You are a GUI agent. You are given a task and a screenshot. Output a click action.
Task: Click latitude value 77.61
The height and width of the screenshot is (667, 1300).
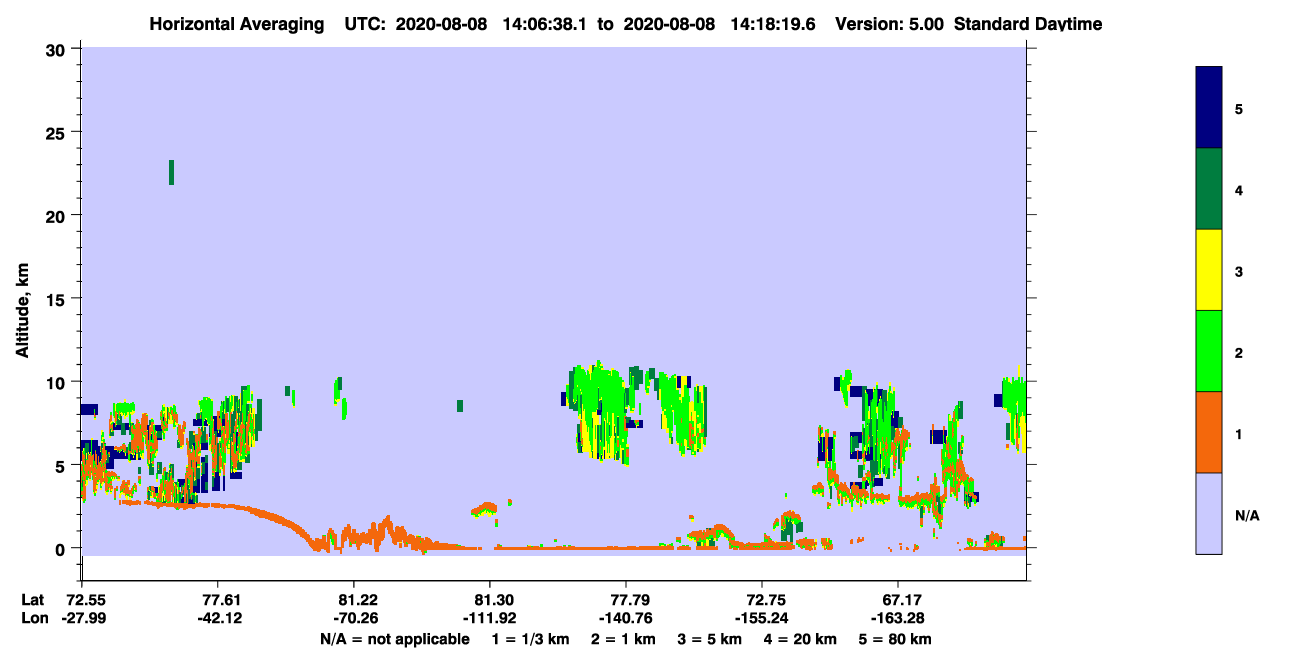pyautogui.click(x=217, y=600)
